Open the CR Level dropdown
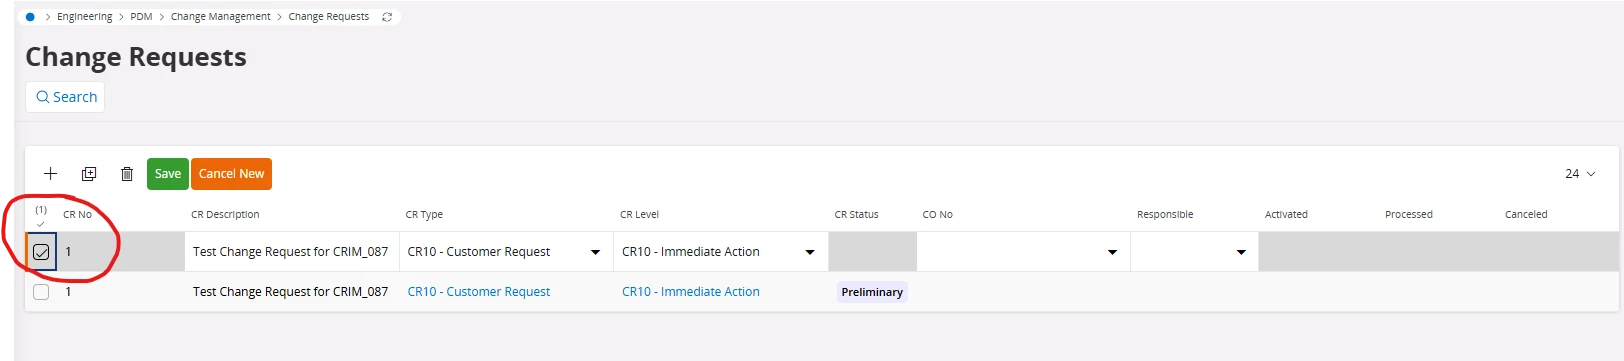 pyautogui.click(x=810, y=252)
